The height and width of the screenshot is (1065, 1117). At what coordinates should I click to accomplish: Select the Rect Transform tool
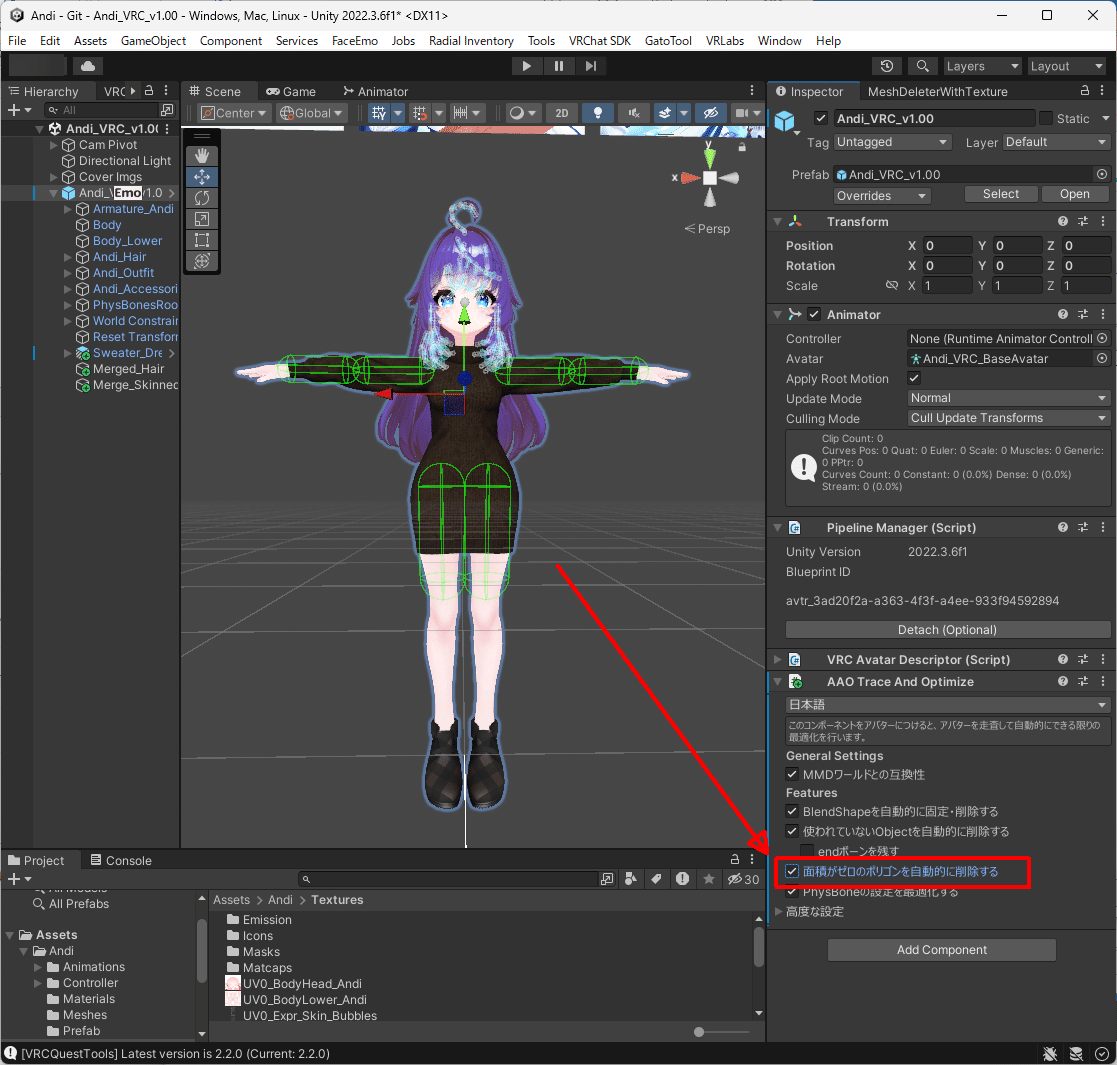tap(202, 240)
